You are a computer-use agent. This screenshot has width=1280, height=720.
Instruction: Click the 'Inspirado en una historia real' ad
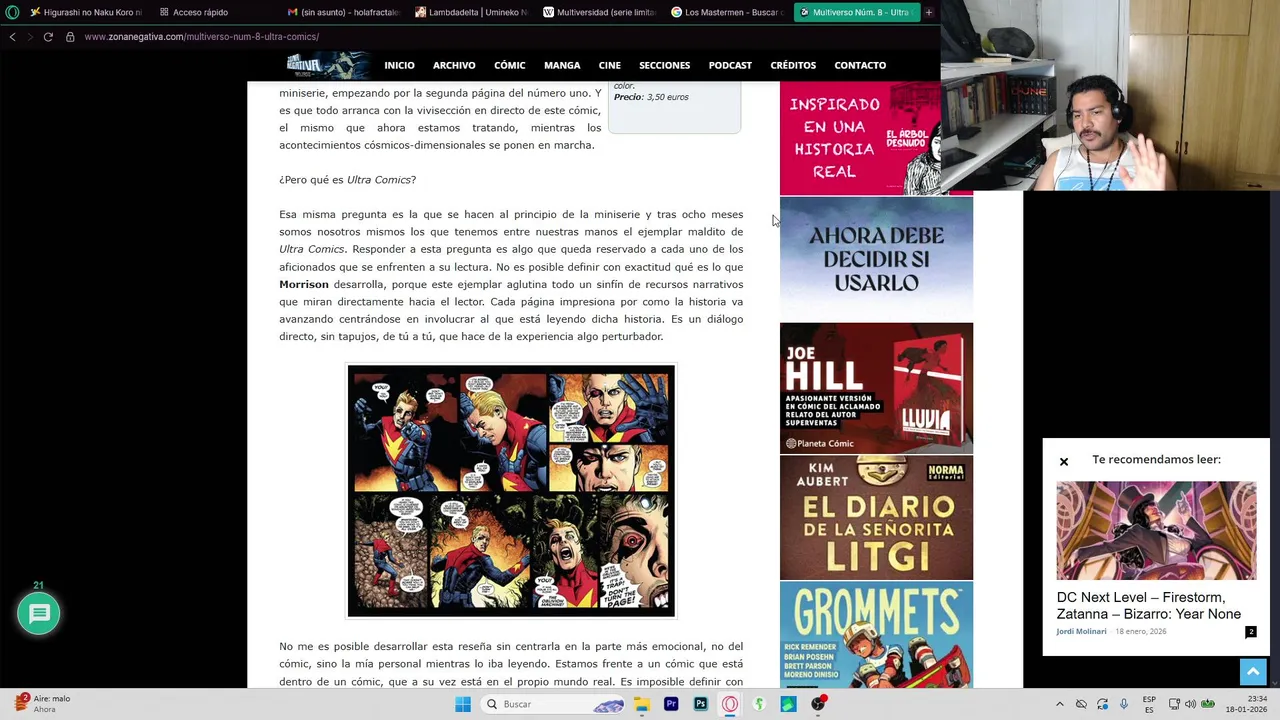[860, 138]
